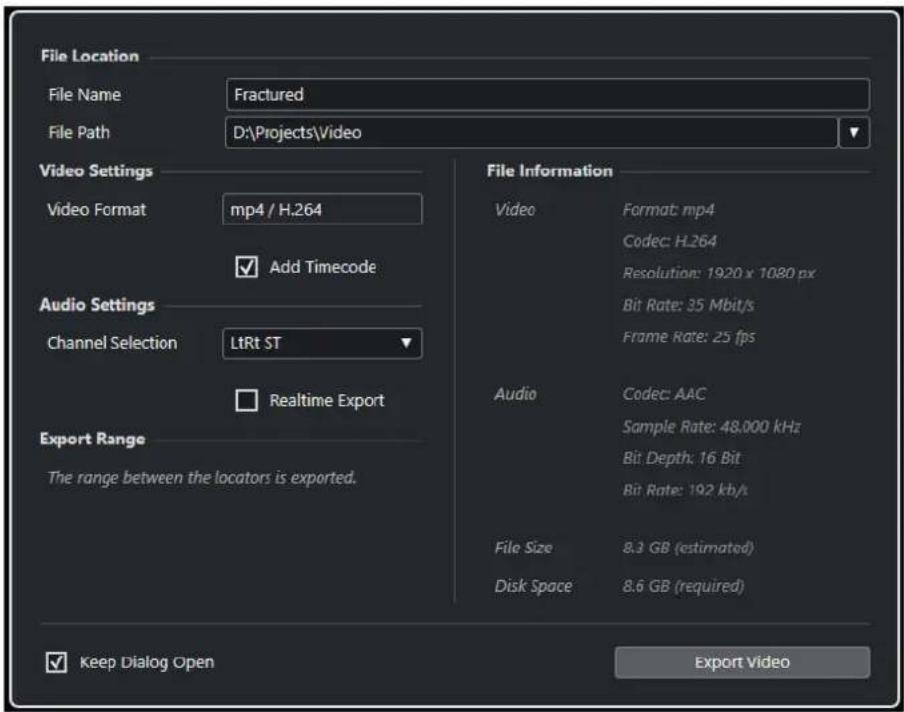The height and width of the screenshot is (712, 904).
Task: Click the Video label in File Information
Action: pyautogui.click(x=515, y=210)
